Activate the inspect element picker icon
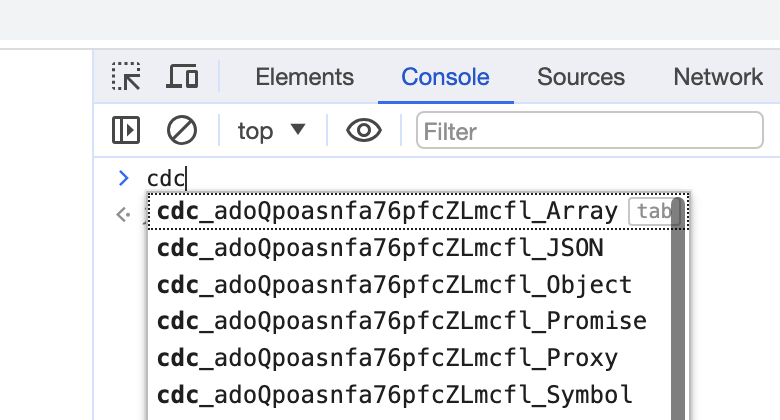The height and width of the screenshot is (420, 780). coord(127,77)
